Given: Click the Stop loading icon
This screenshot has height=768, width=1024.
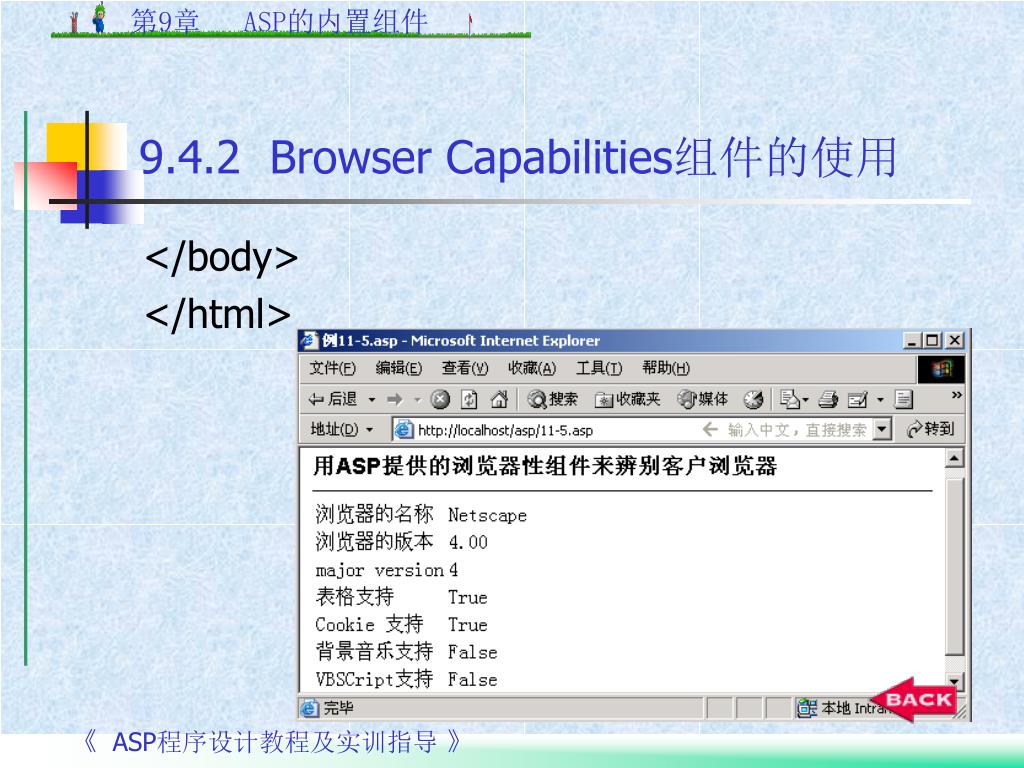Looking at the screenshot, I should click(441, 399).
